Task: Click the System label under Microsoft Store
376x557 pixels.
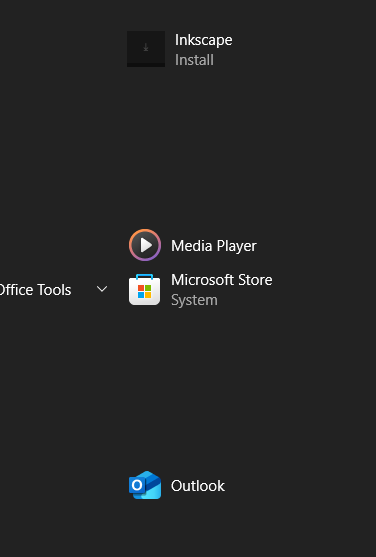Action: 194,300
